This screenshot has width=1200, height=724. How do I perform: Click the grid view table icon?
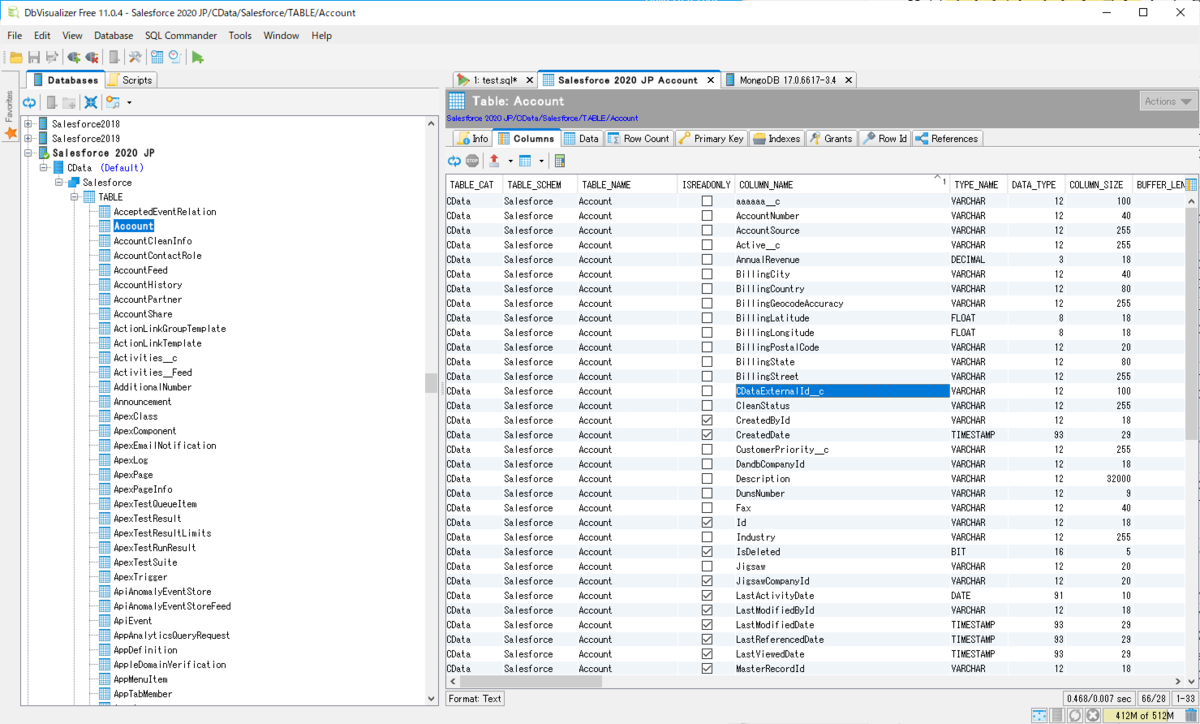[525, 160]
